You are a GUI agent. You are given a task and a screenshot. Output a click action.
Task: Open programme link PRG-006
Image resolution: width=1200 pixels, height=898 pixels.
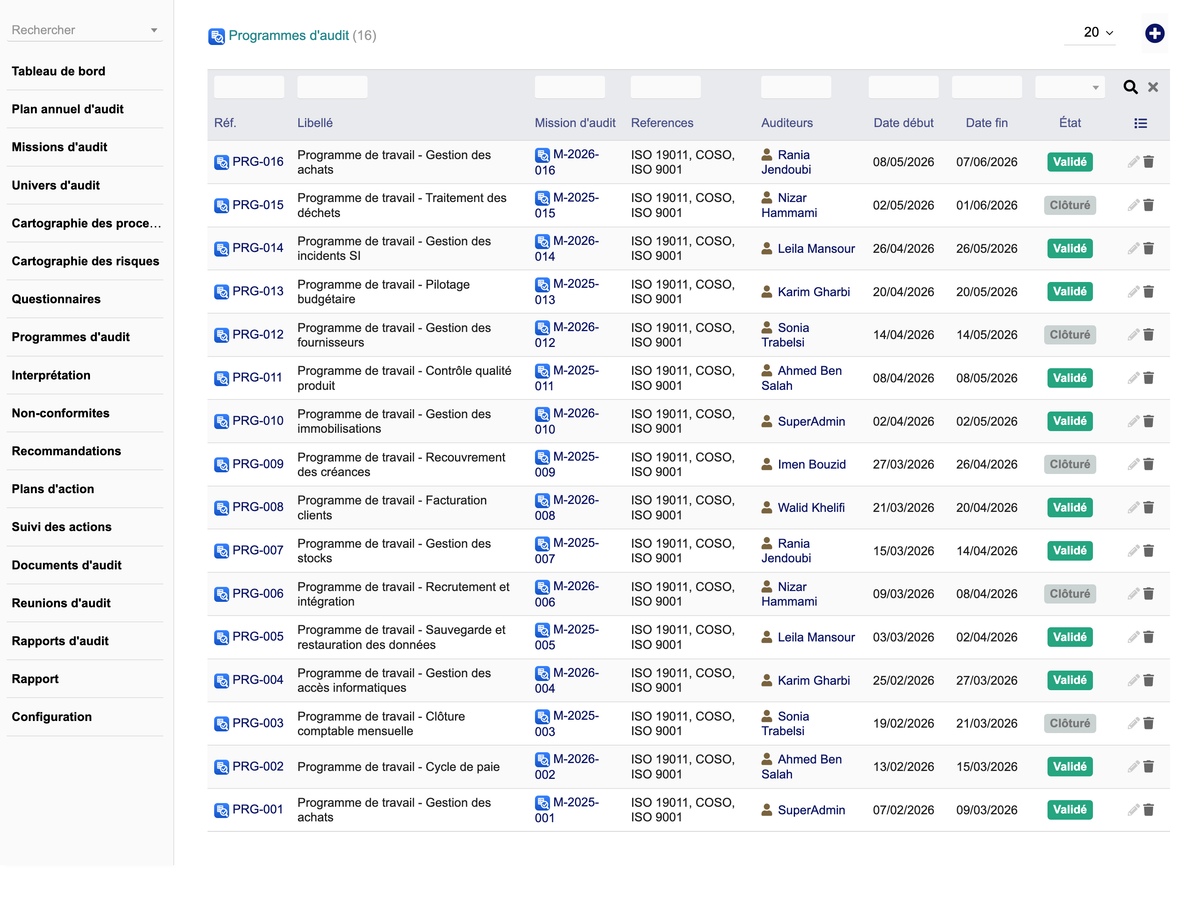[258, 594]
